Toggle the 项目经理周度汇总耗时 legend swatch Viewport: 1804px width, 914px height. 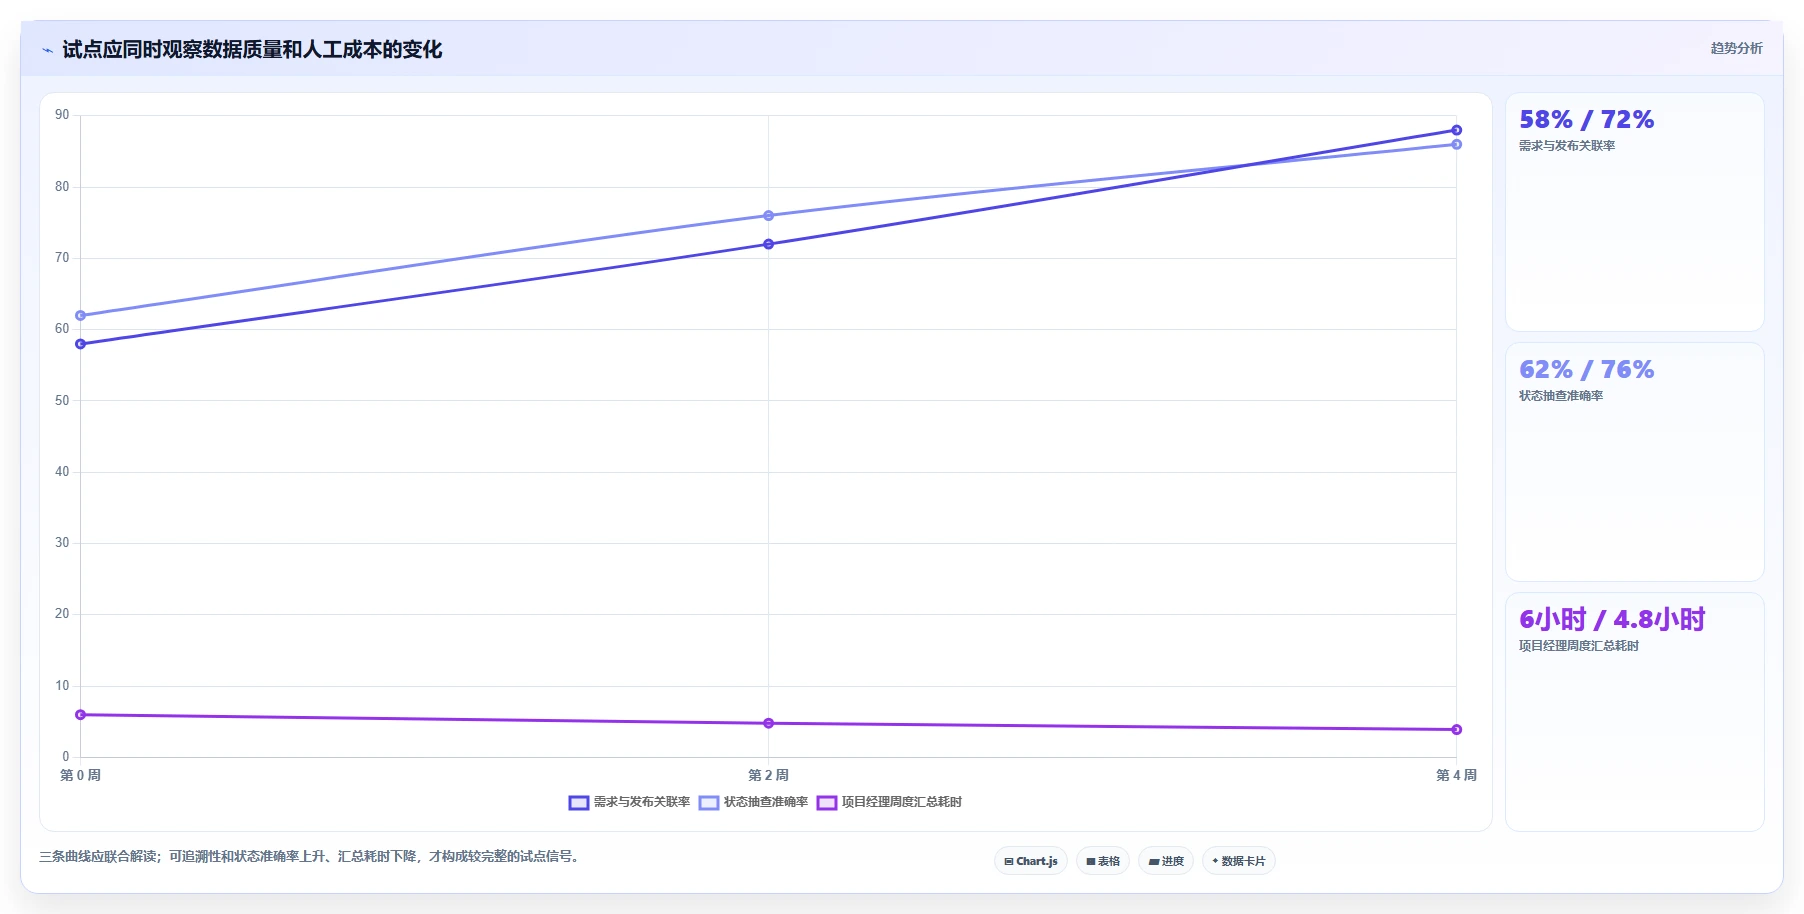coord(826,802)
